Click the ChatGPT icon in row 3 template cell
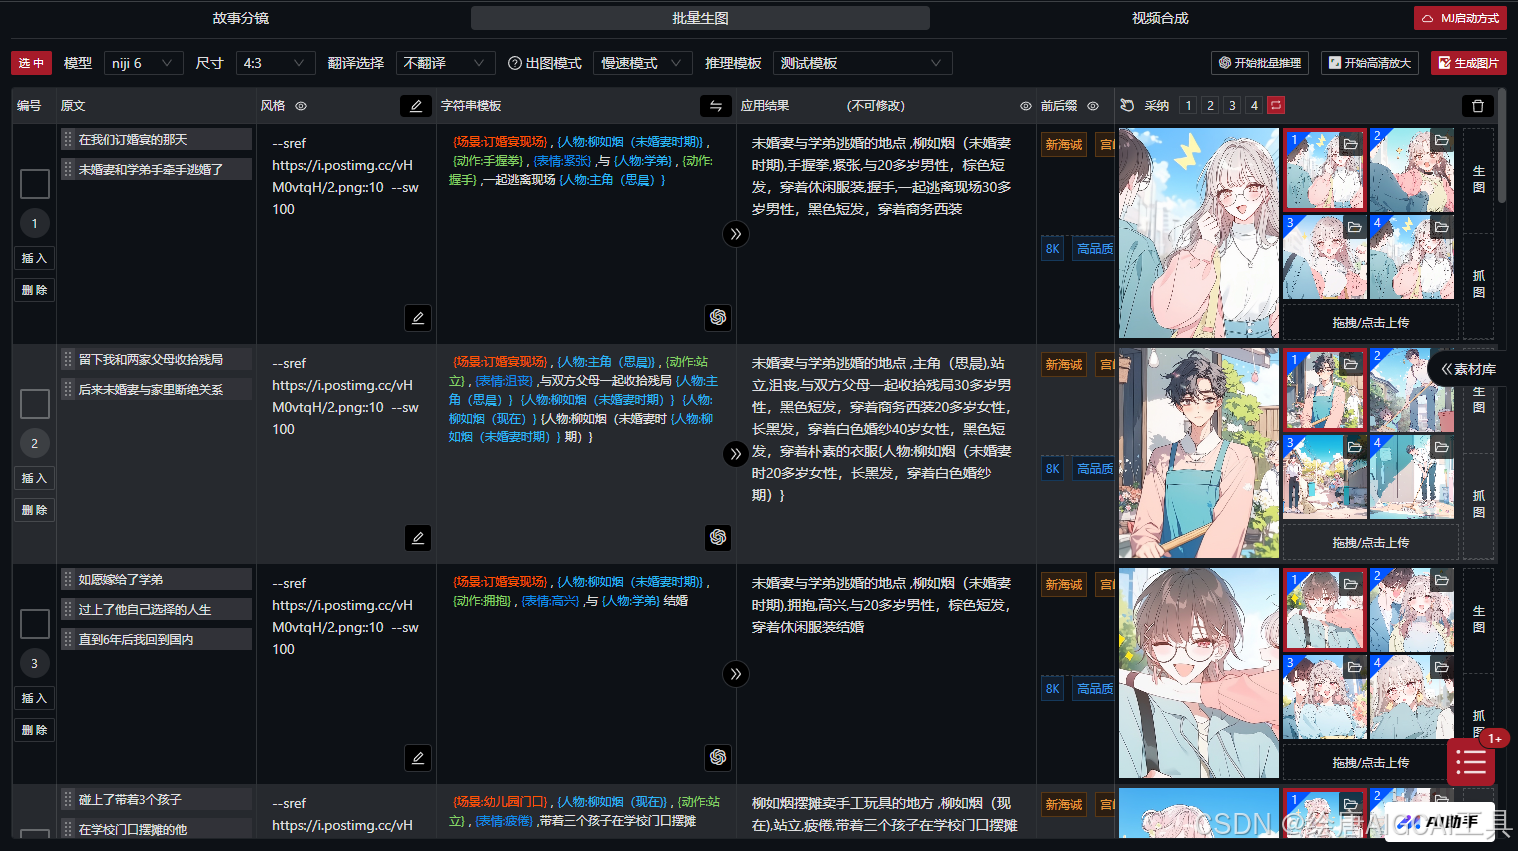Screen dimensions: 1518x851 click(718, 758)
